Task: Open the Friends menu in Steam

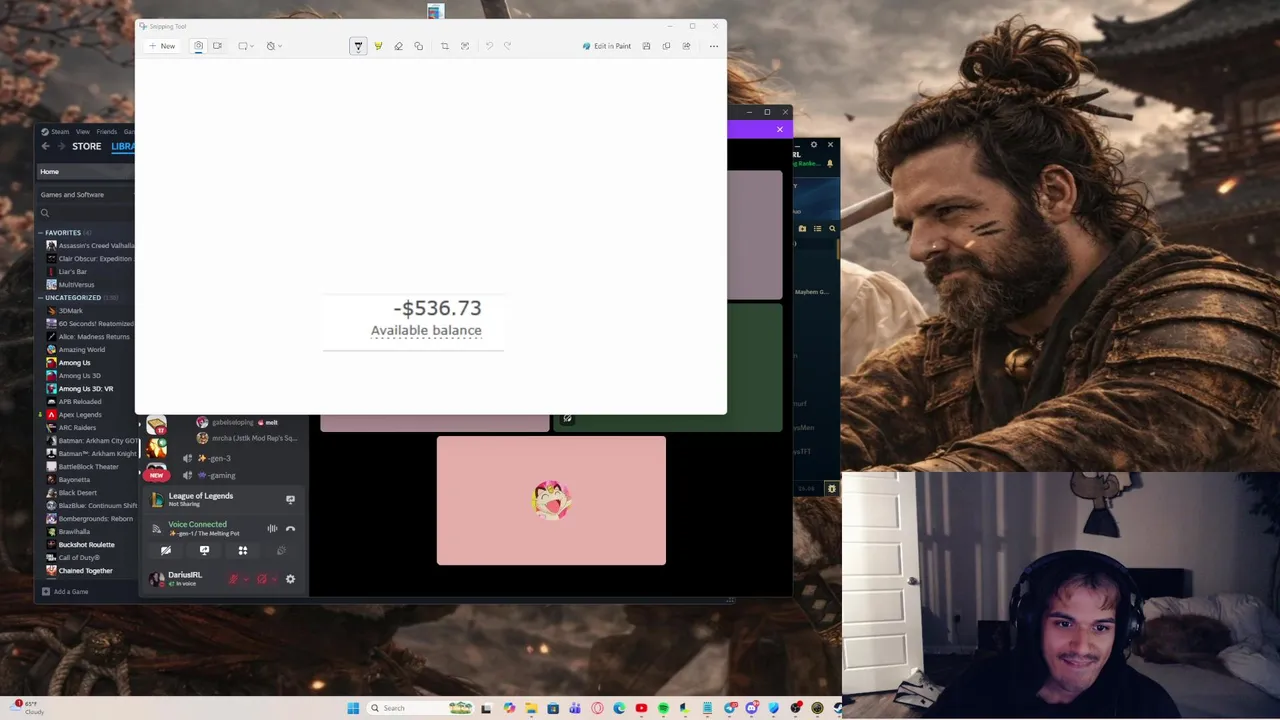Action: [x=106, y=131]
